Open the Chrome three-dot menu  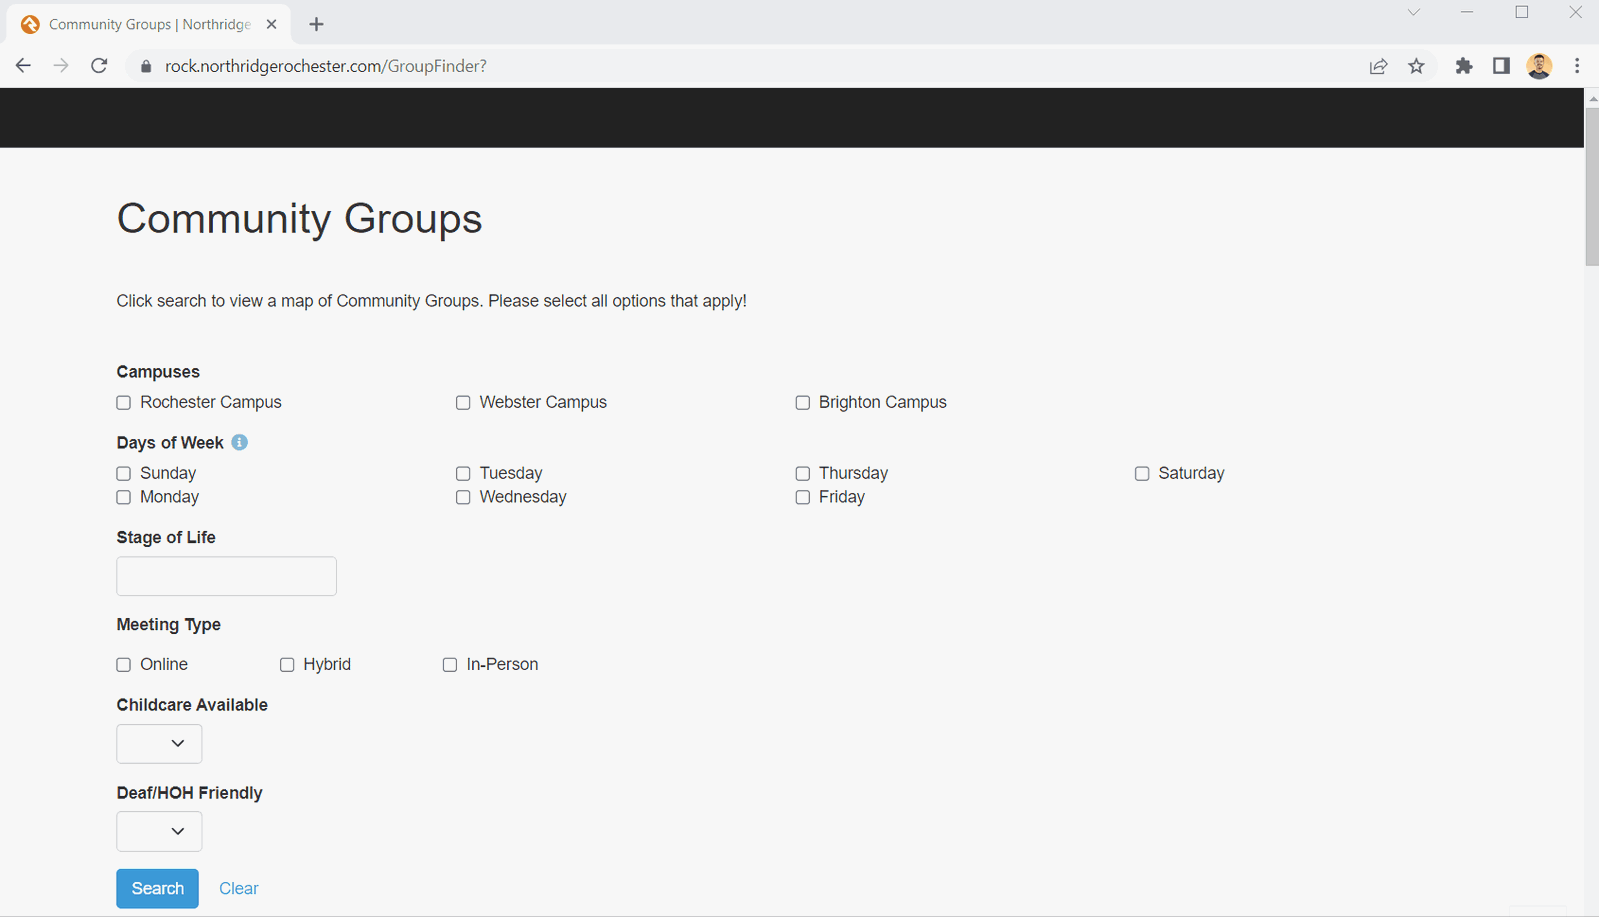click(x=1577, y=66)
